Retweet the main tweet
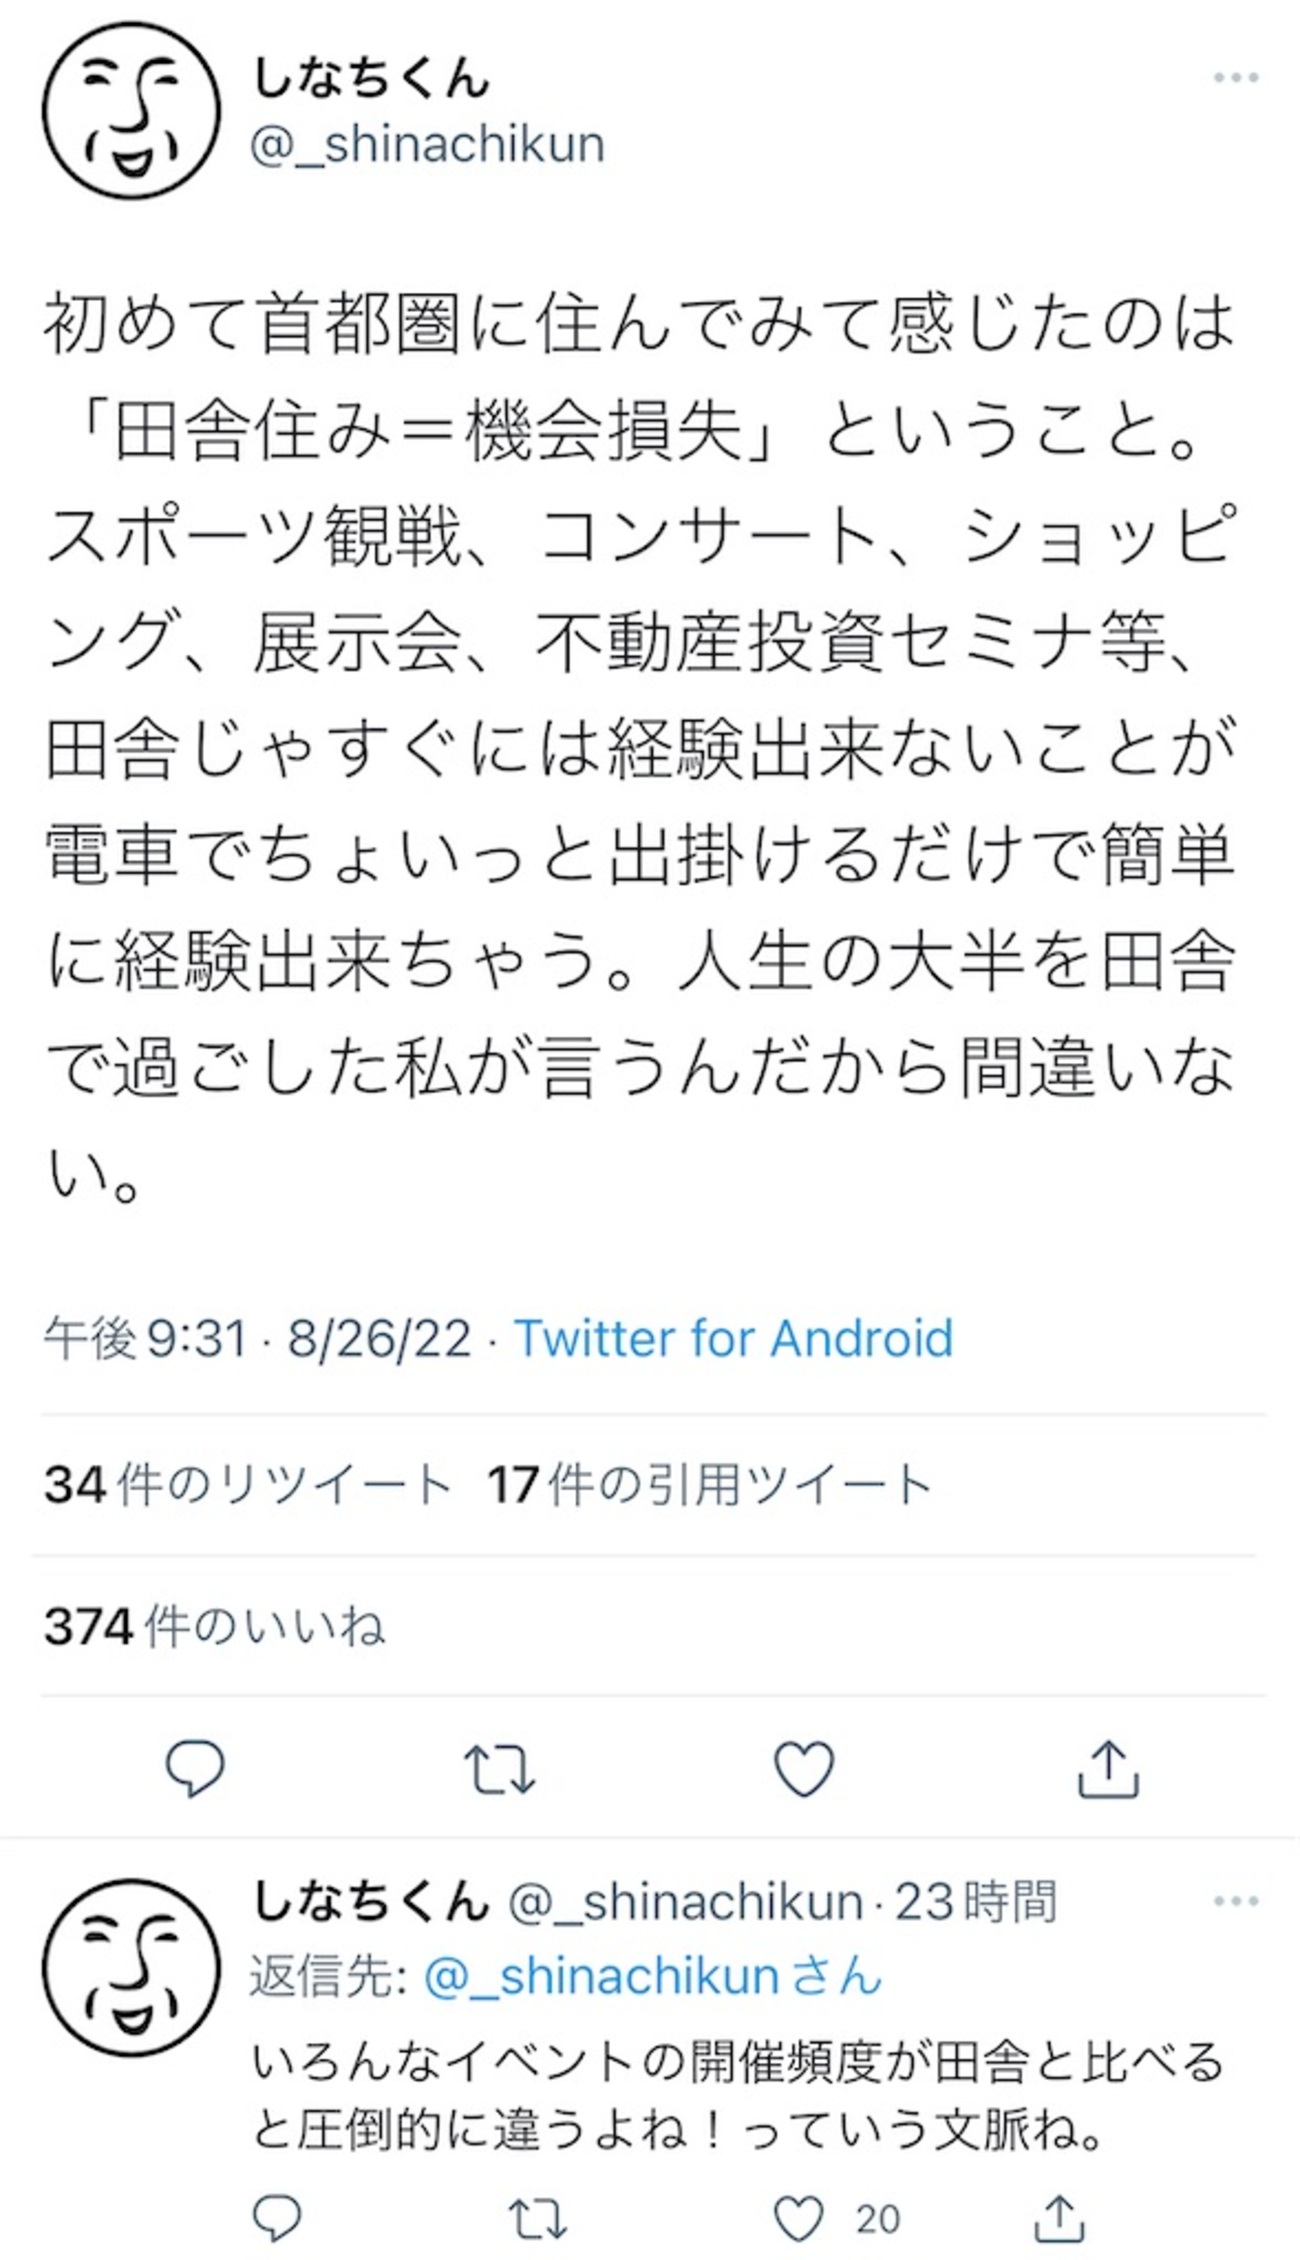The image size is (1300, 2260). tap(499, 1768)
